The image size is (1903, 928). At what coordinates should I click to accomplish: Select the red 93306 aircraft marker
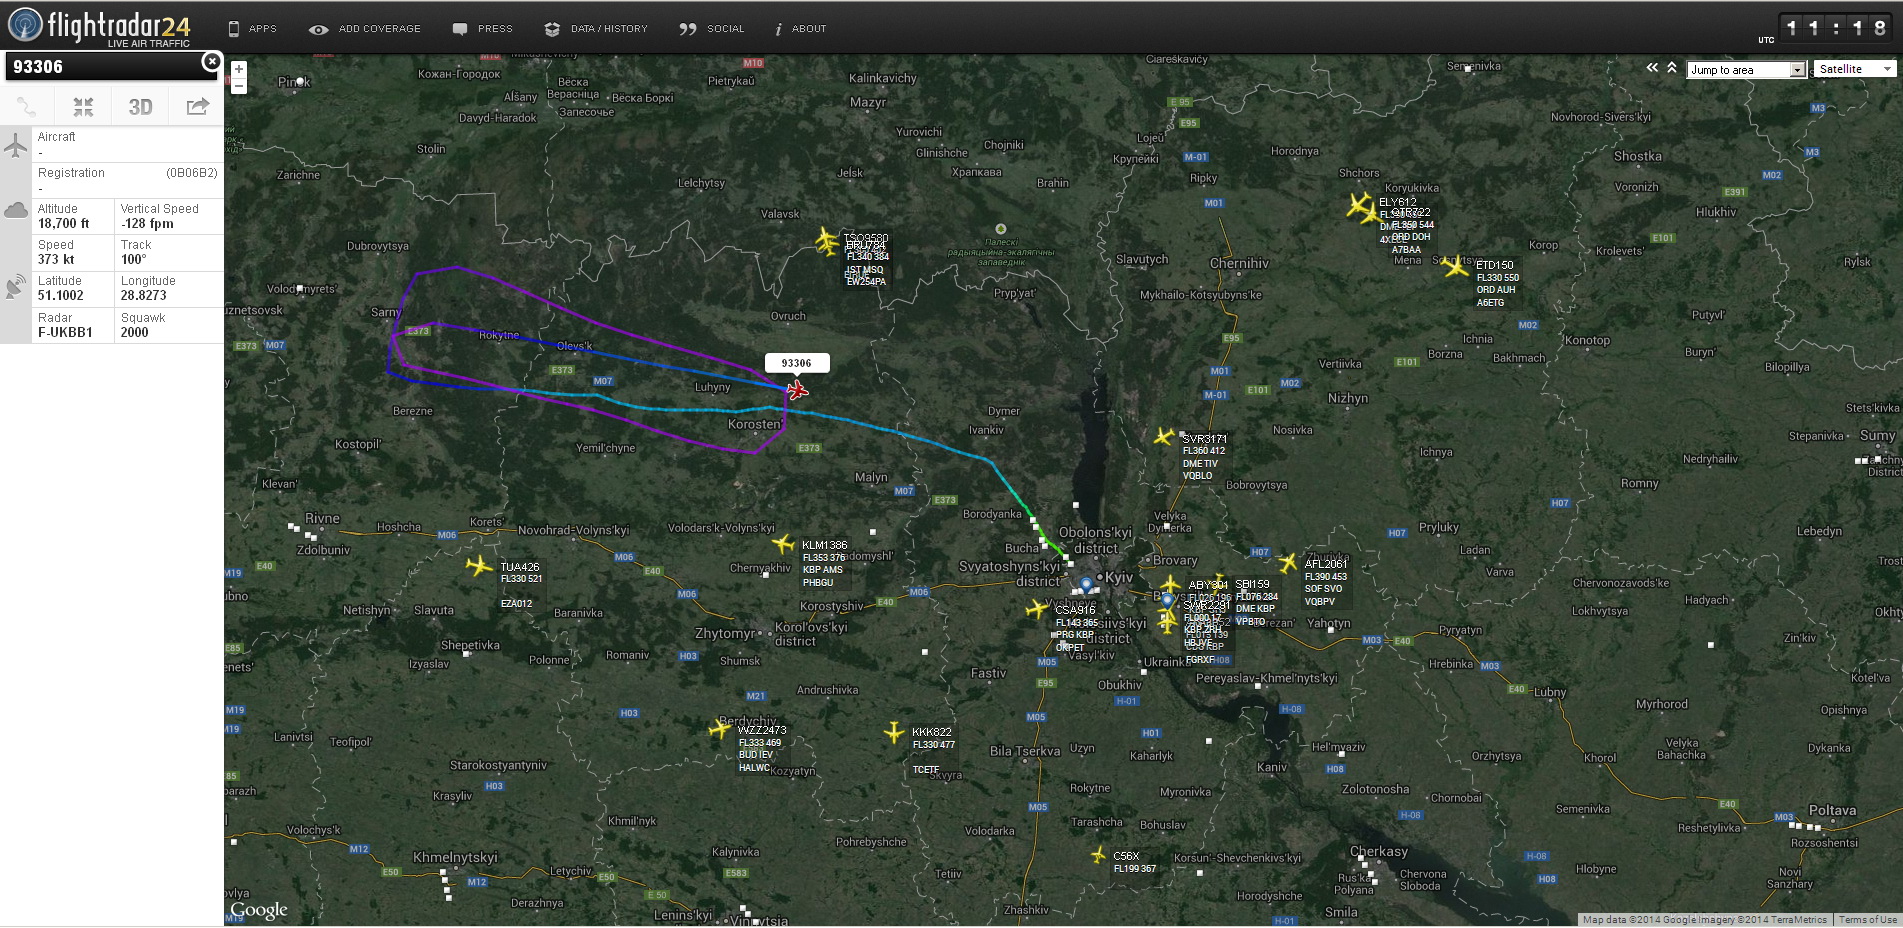[x=797, y=389]
